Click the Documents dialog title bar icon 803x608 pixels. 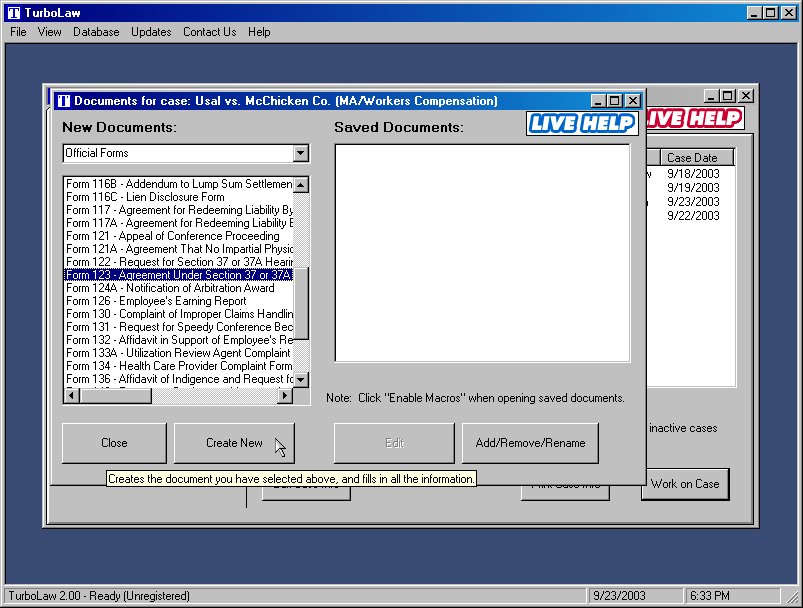pos(64,101)
